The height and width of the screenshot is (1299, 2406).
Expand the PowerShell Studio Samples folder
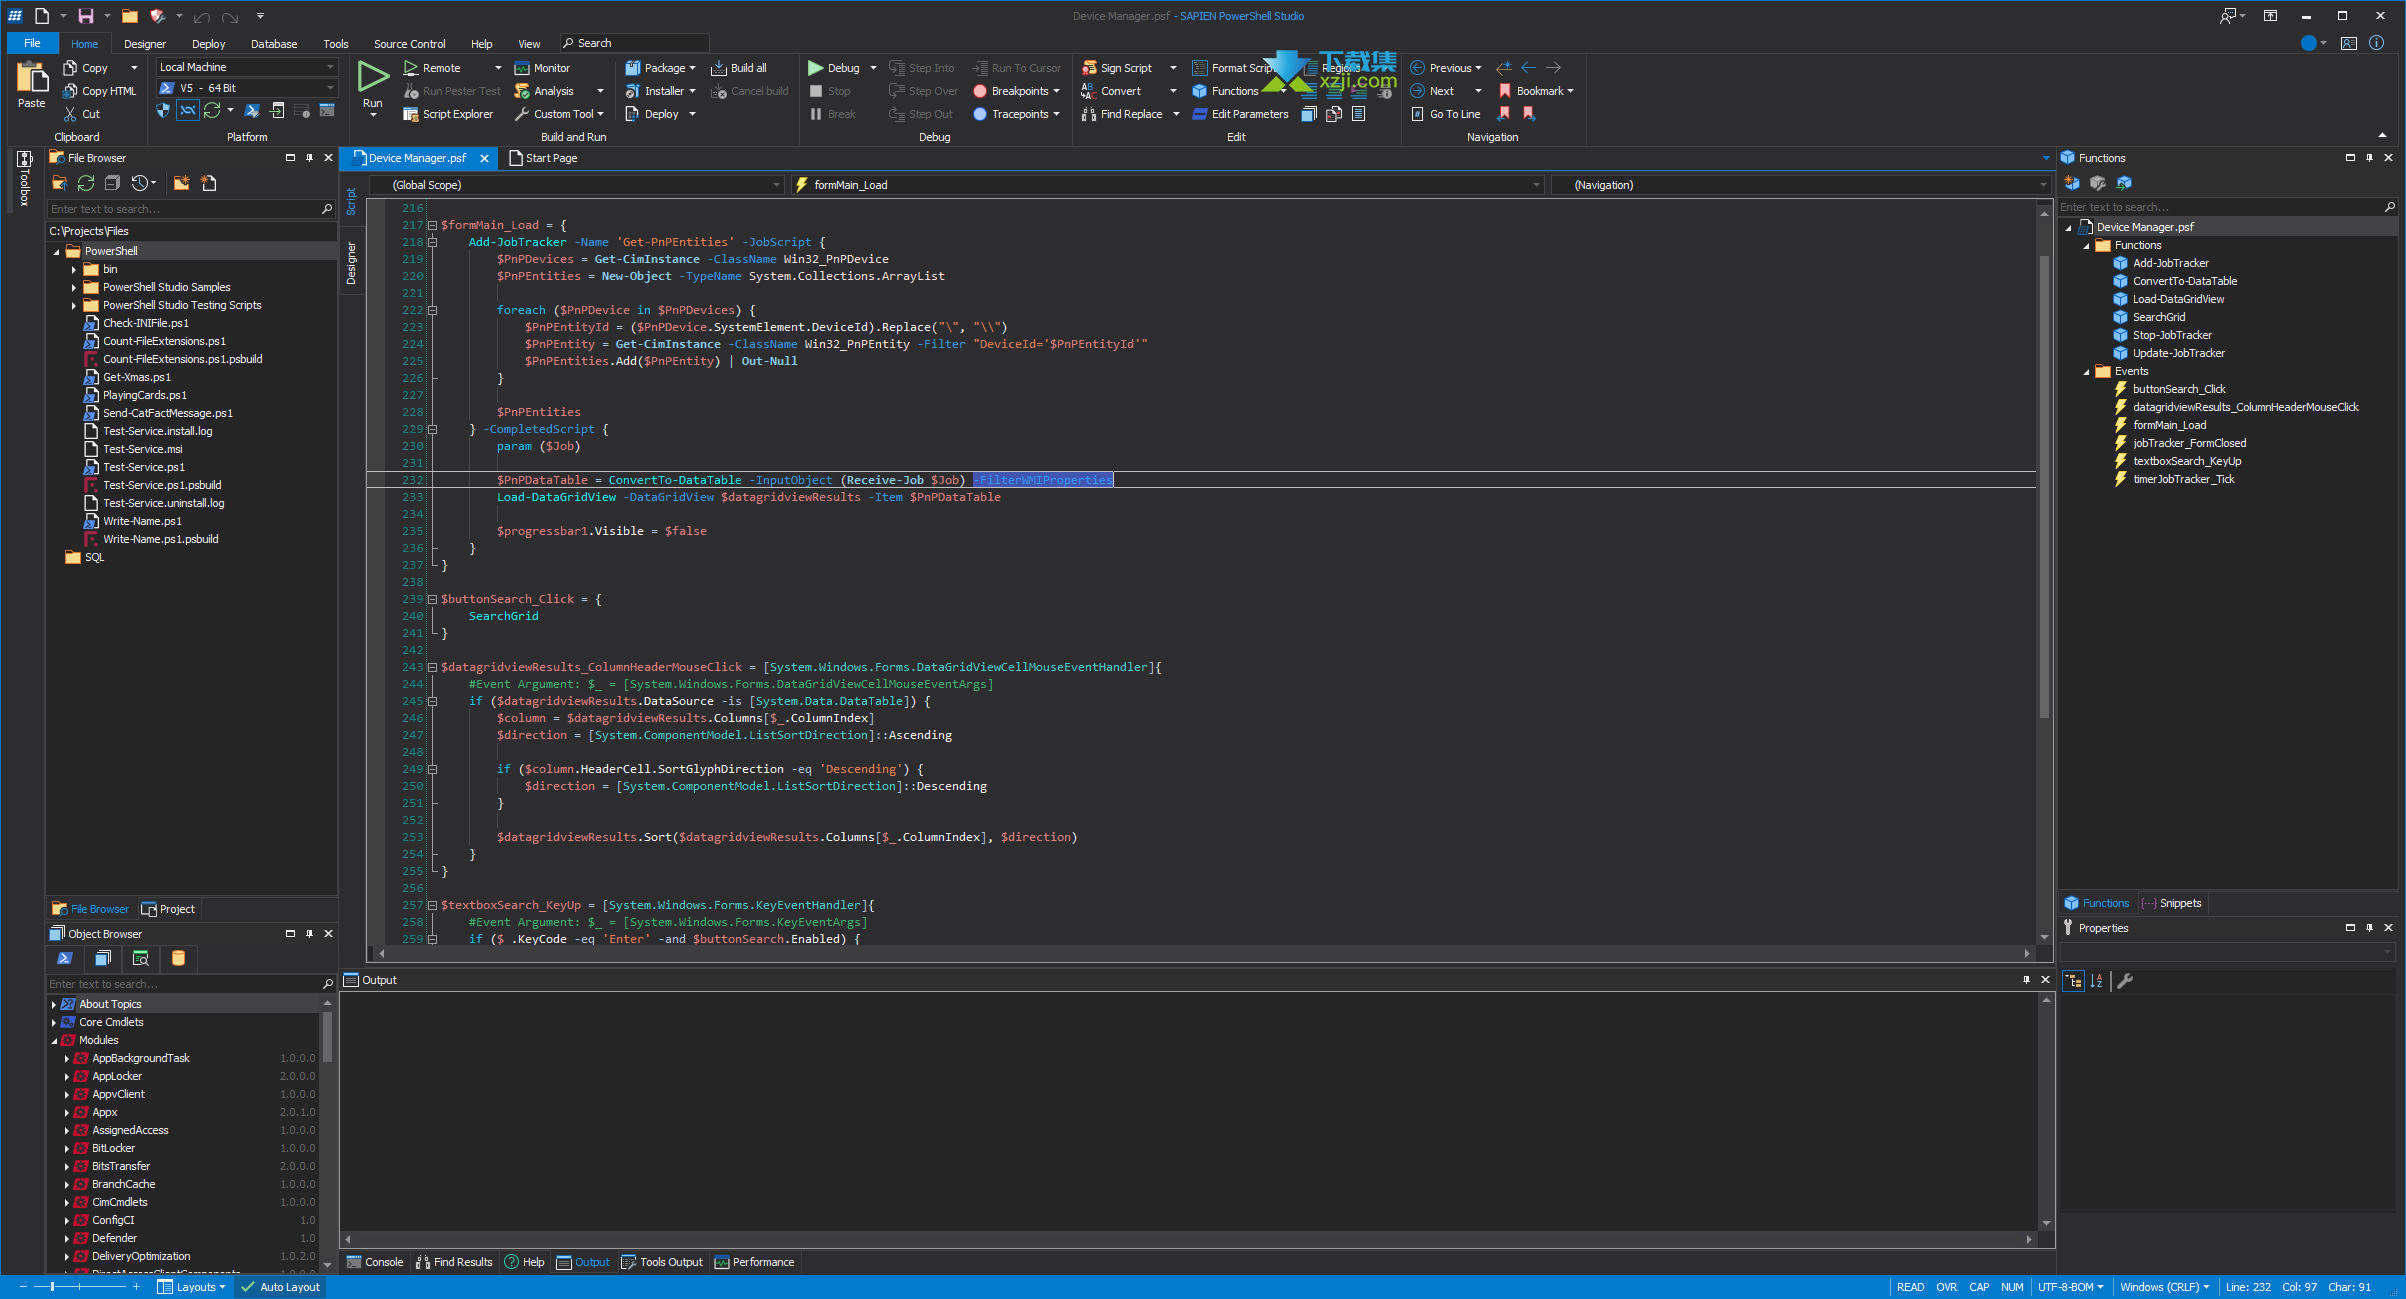pos(74,287)
